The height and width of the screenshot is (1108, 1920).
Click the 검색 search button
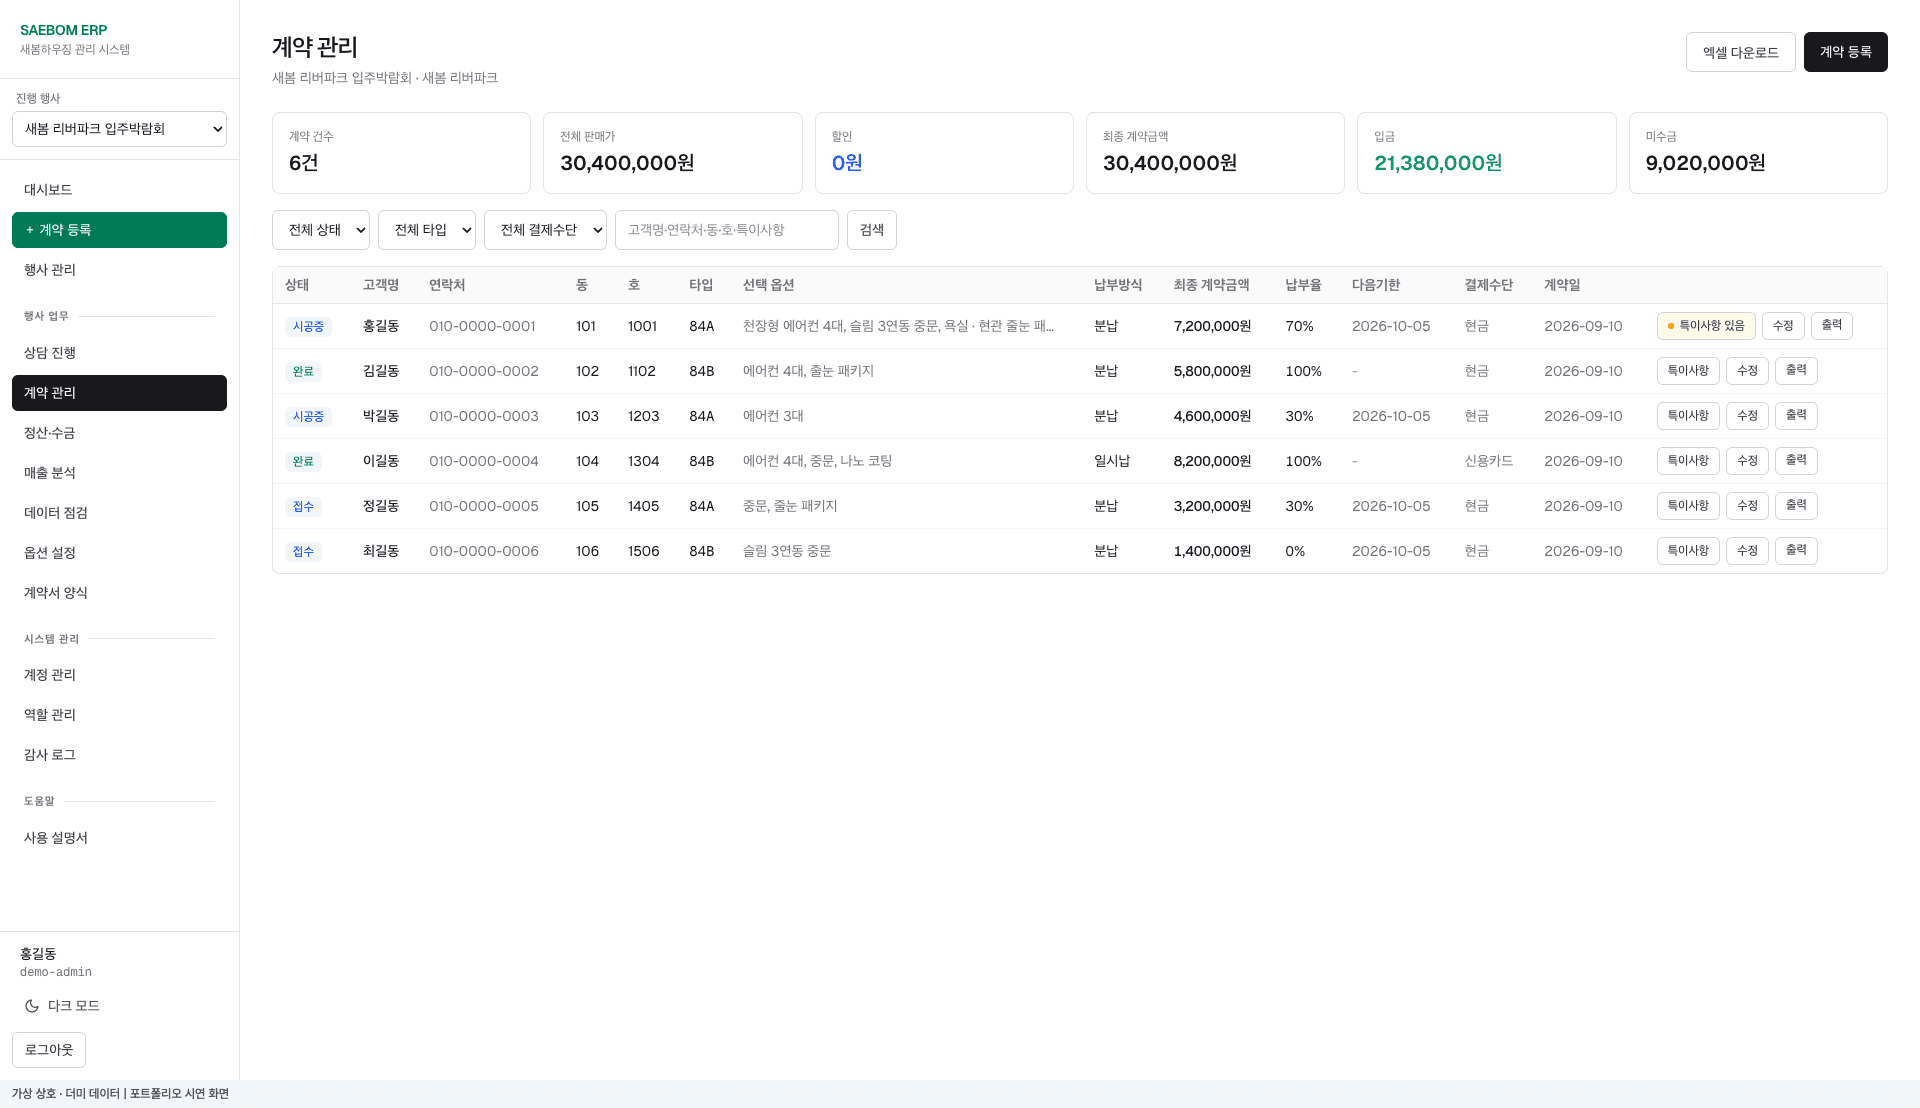tap(872, 230)
